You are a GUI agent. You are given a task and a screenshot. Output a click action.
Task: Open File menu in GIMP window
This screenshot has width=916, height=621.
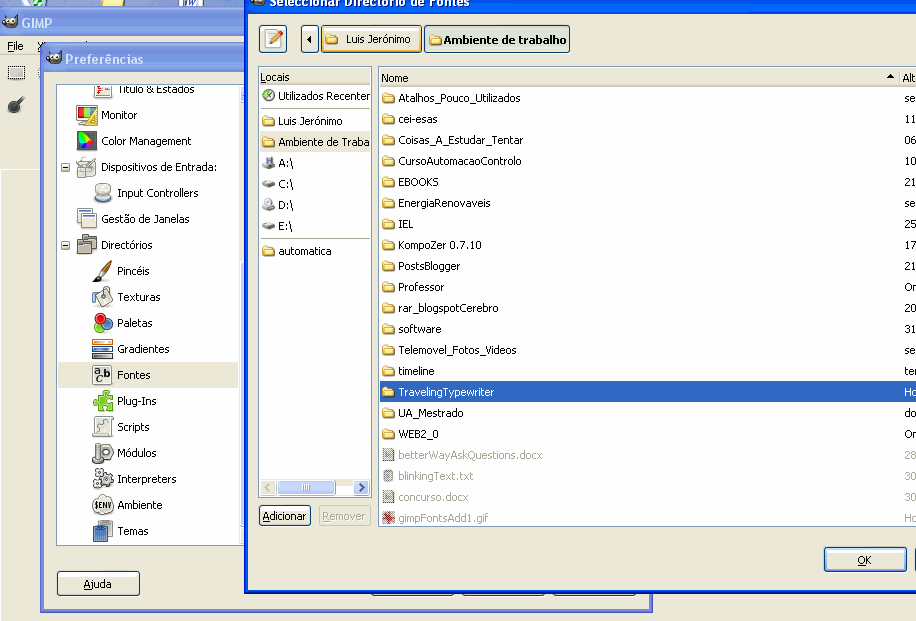point(15,46)
